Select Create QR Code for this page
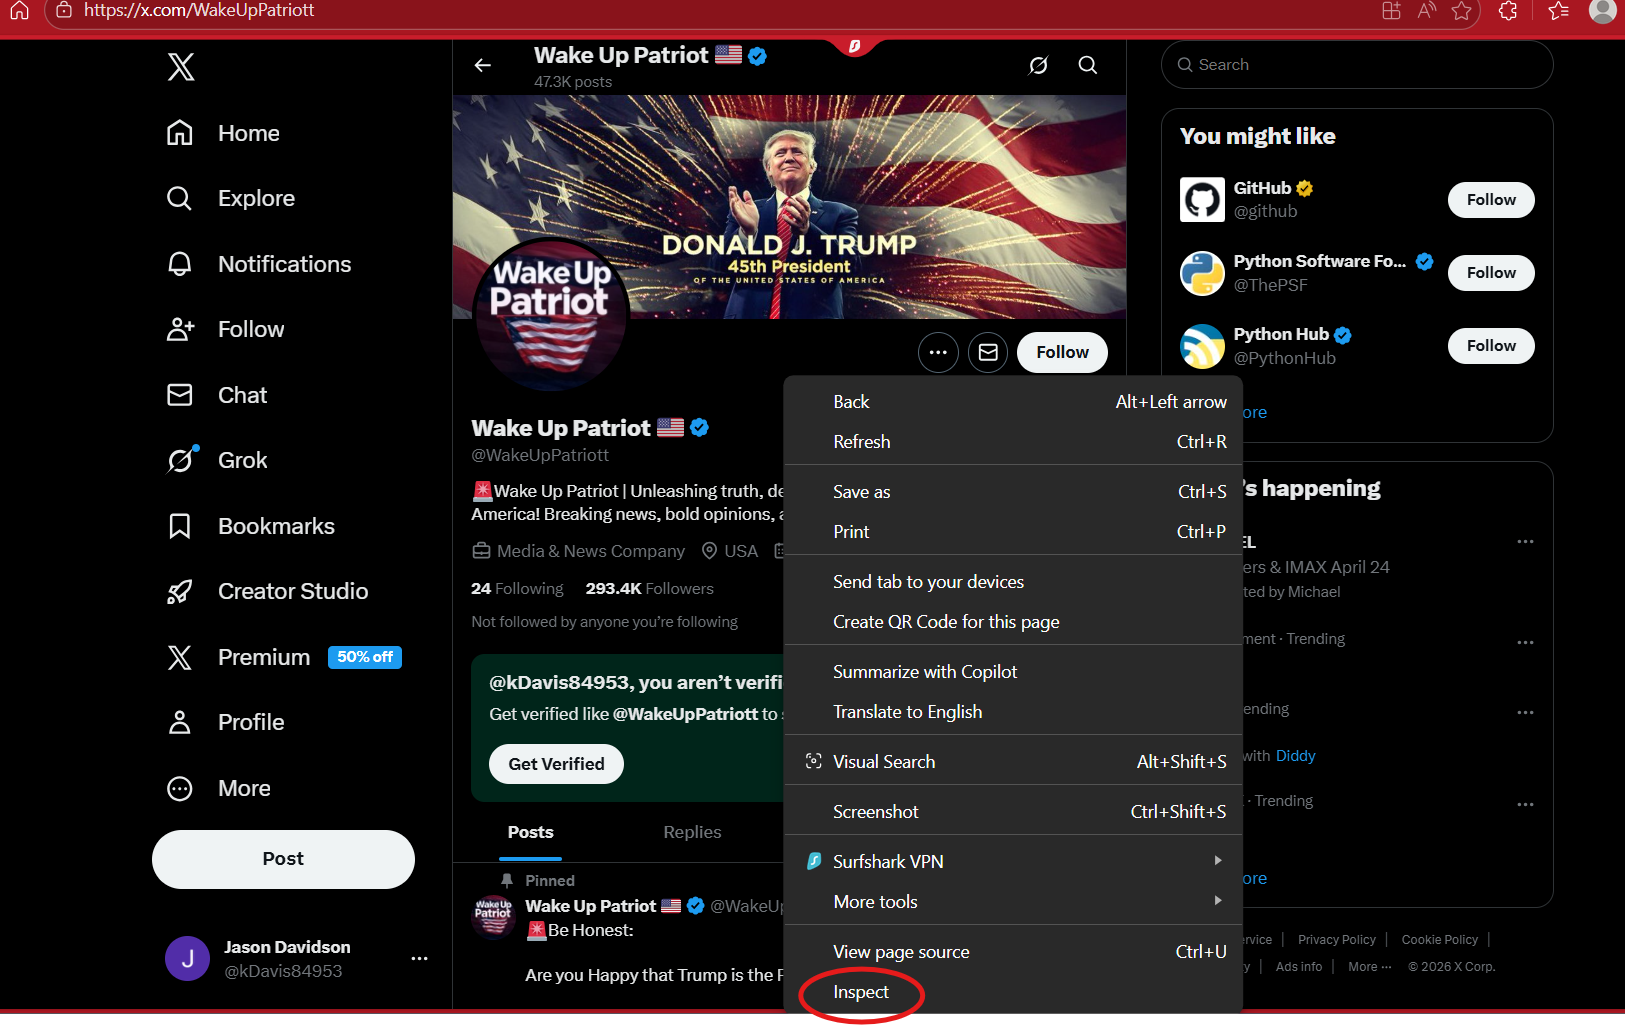The width and height of the screenshot is (1625, 1025). tap(1013, 621)
